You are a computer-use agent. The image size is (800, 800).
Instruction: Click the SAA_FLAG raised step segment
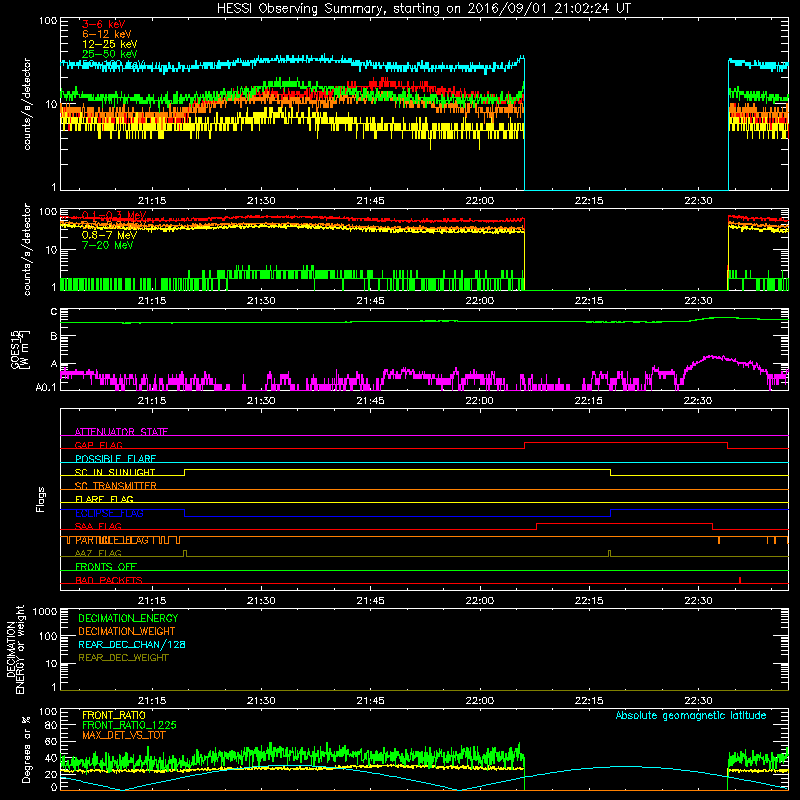pos(624,523)
